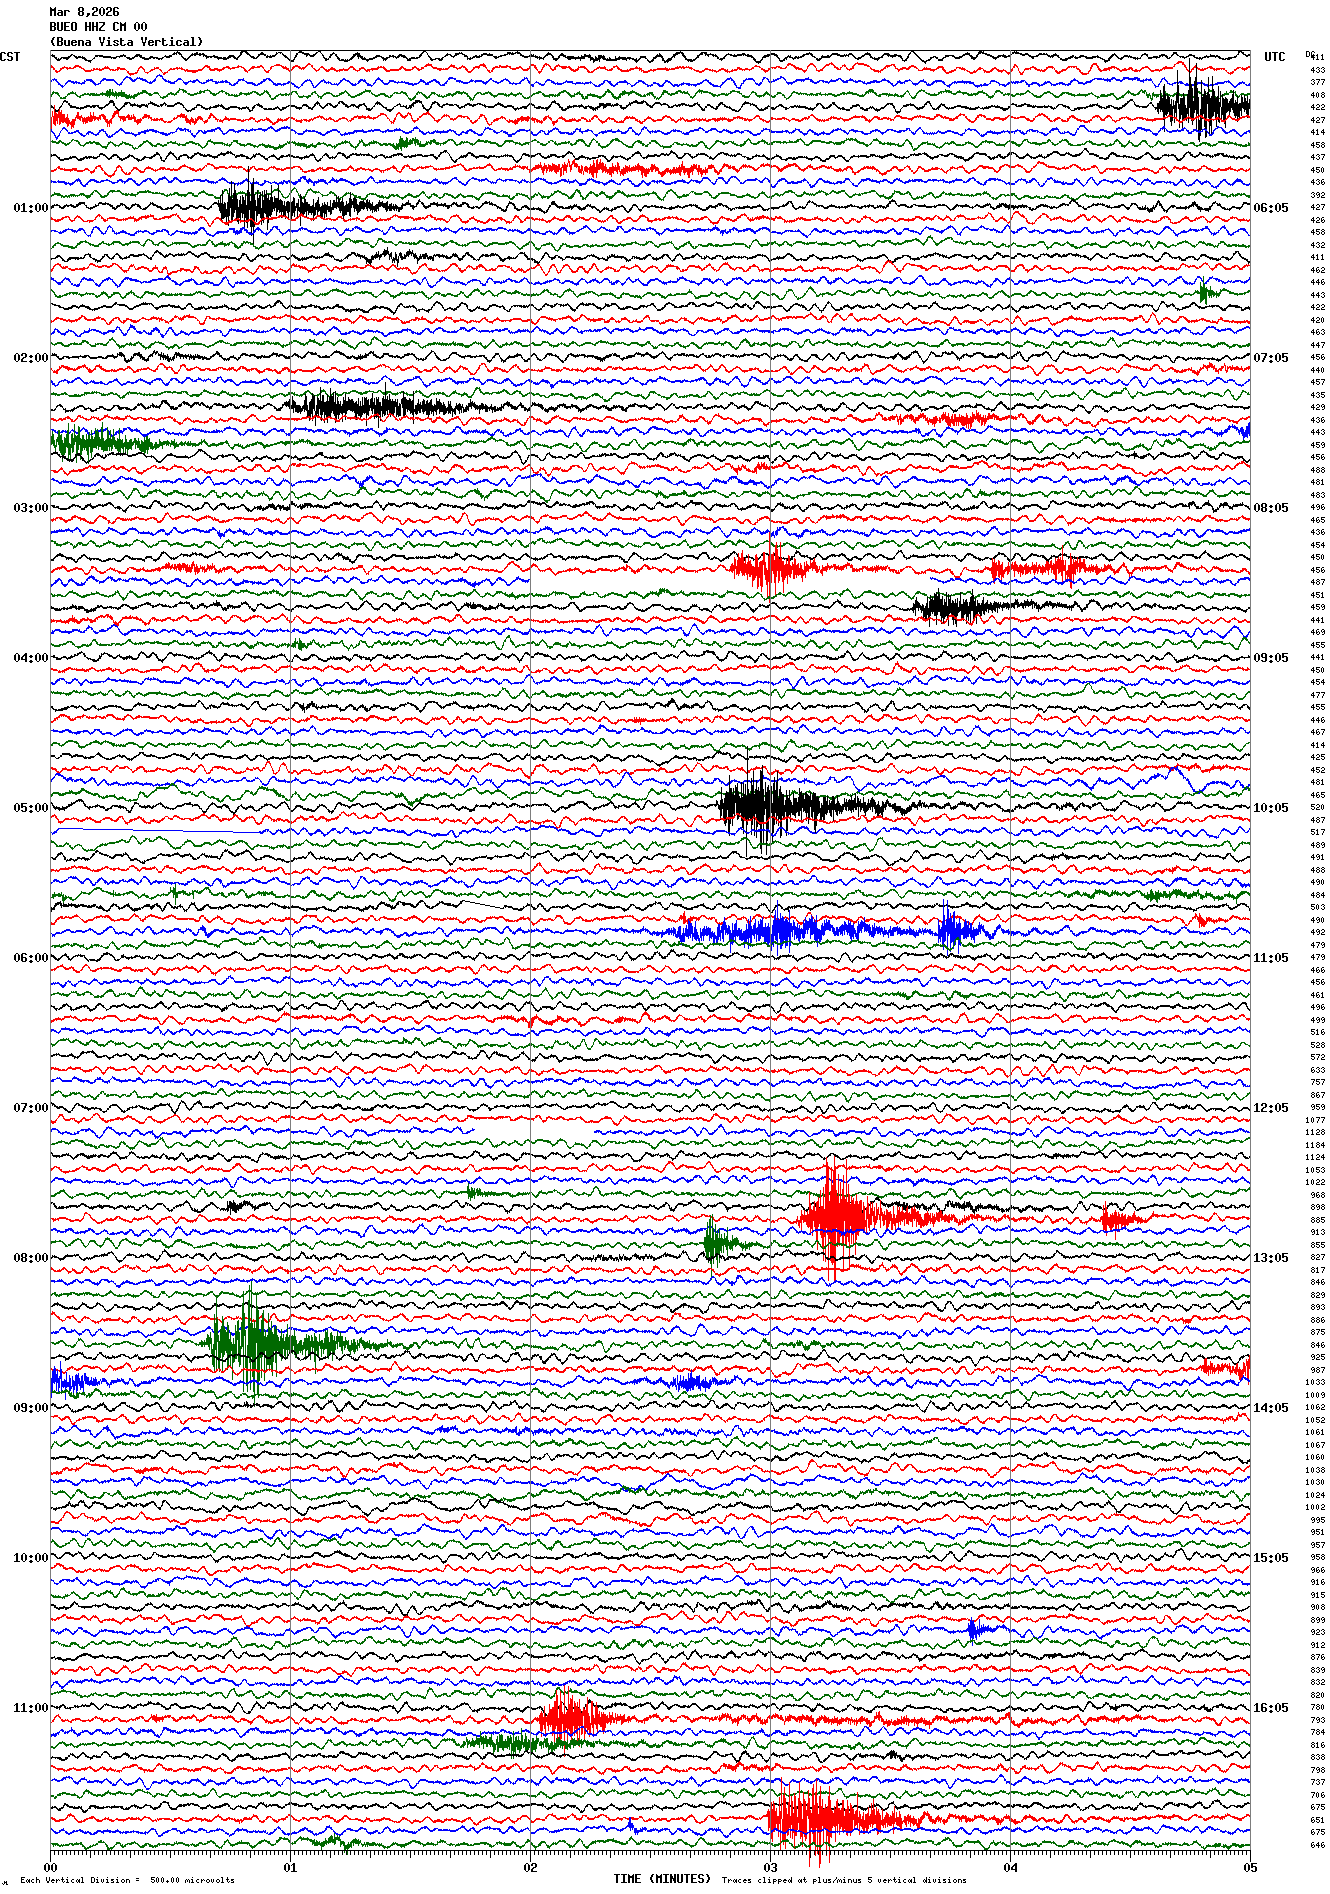
Task: Click the Buena Vista Vertical subtitle
Action: pyautogui.click(x=126, y=42)
